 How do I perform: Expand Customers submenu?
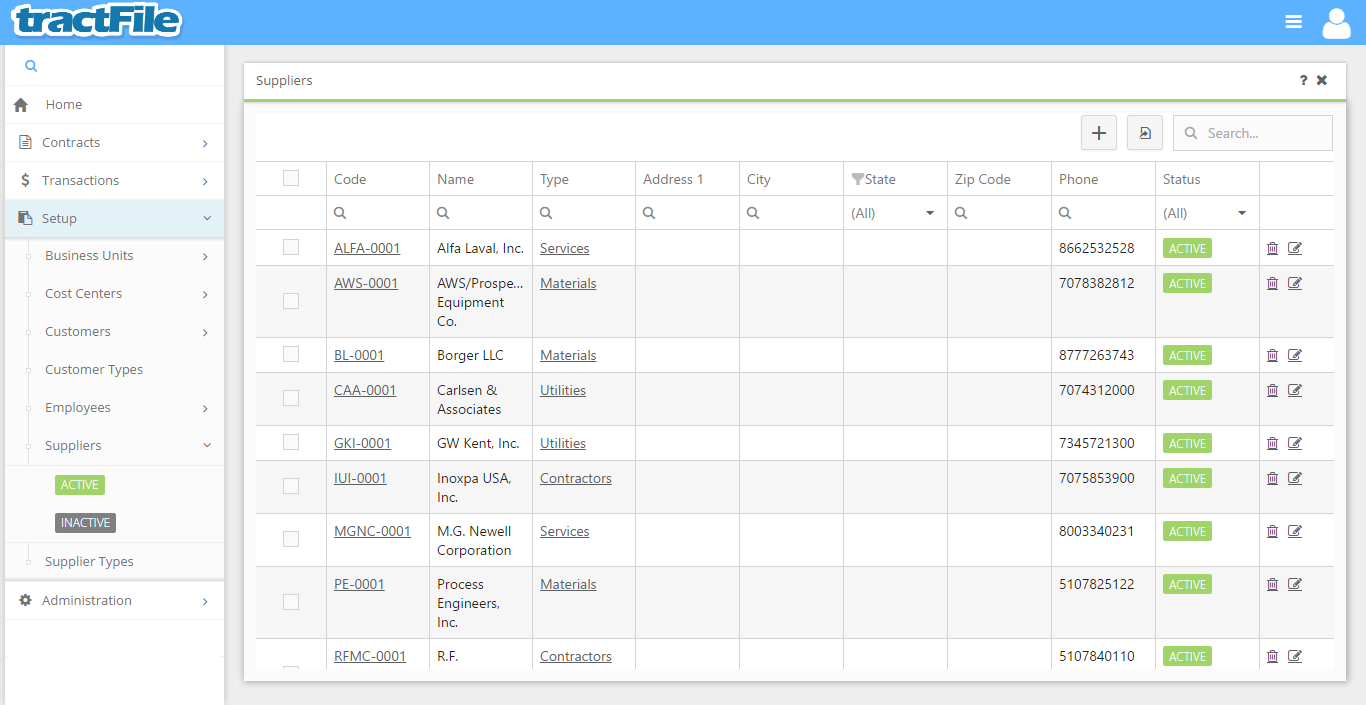tap(114, 332)
